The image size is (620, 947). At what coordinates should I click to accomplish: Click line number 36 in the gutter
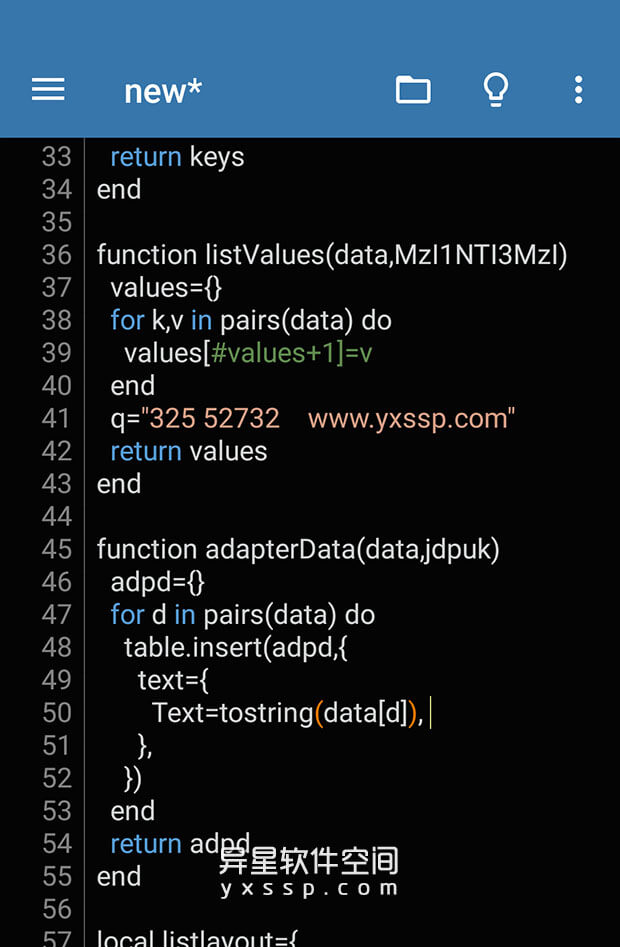[57, 255]
